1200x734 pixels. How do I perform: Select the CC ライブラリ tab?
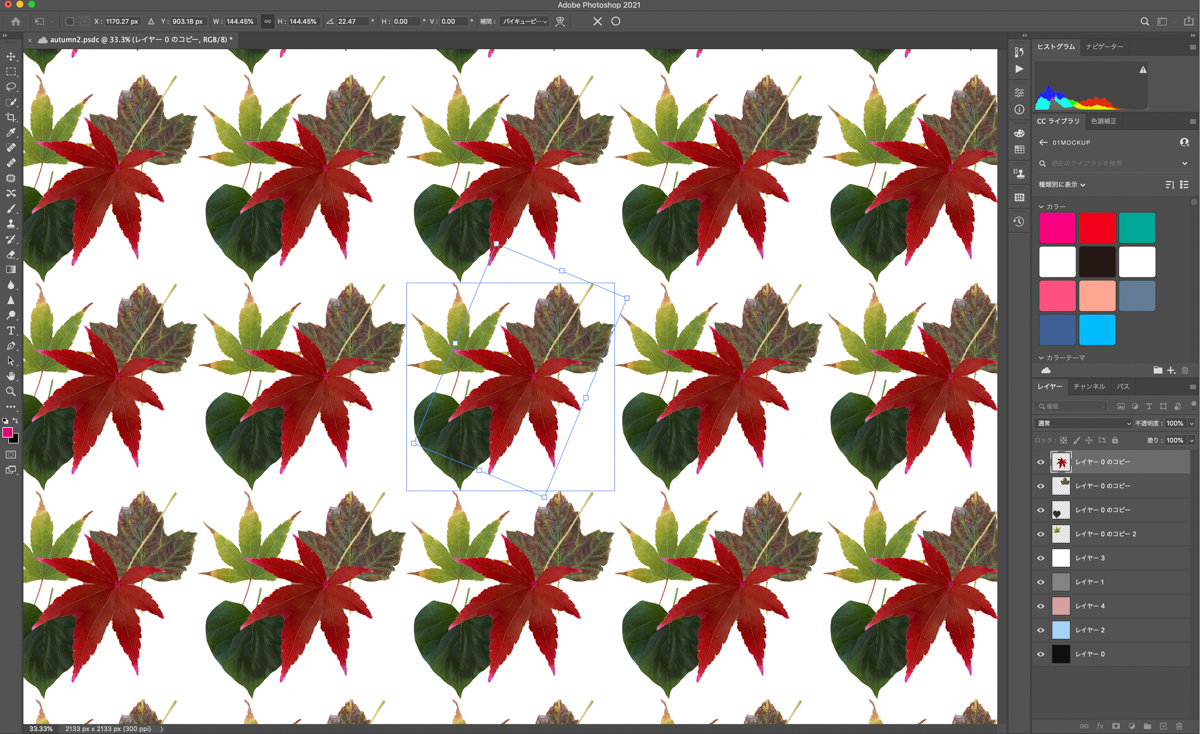(1058, 121)
